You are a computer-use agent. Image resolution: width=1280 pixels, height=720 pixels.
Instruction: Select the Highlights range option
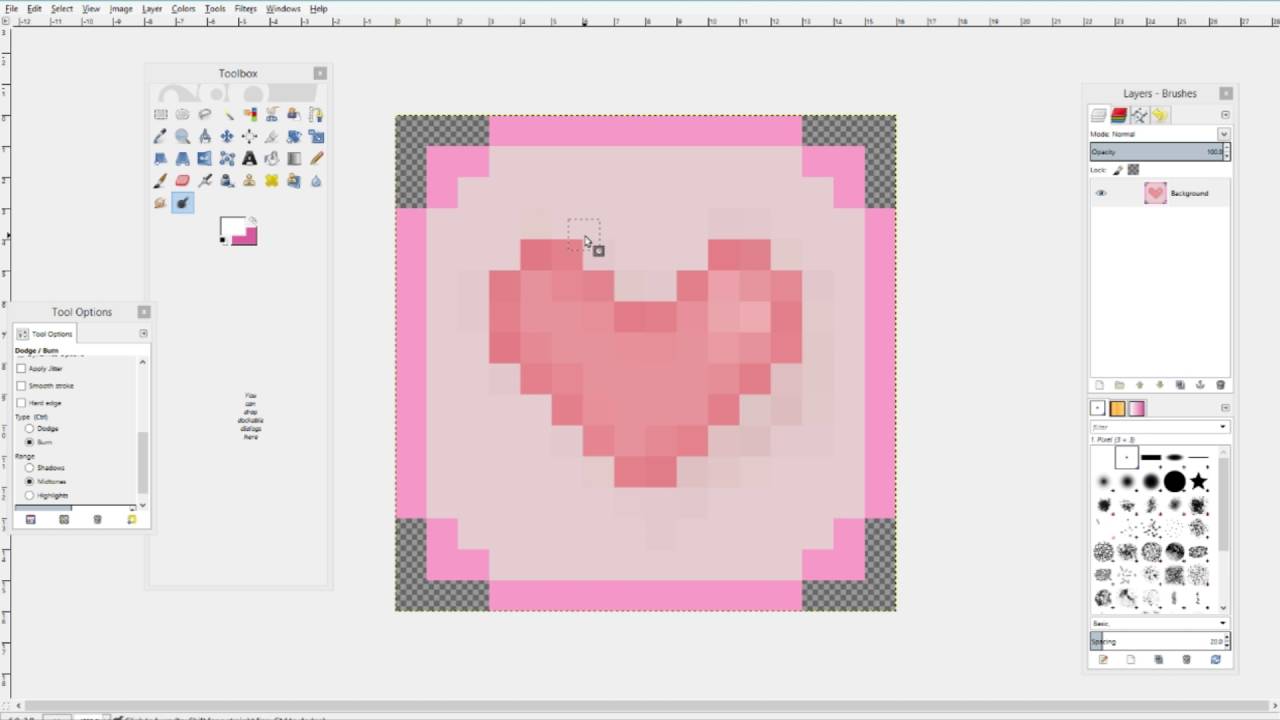29,495
